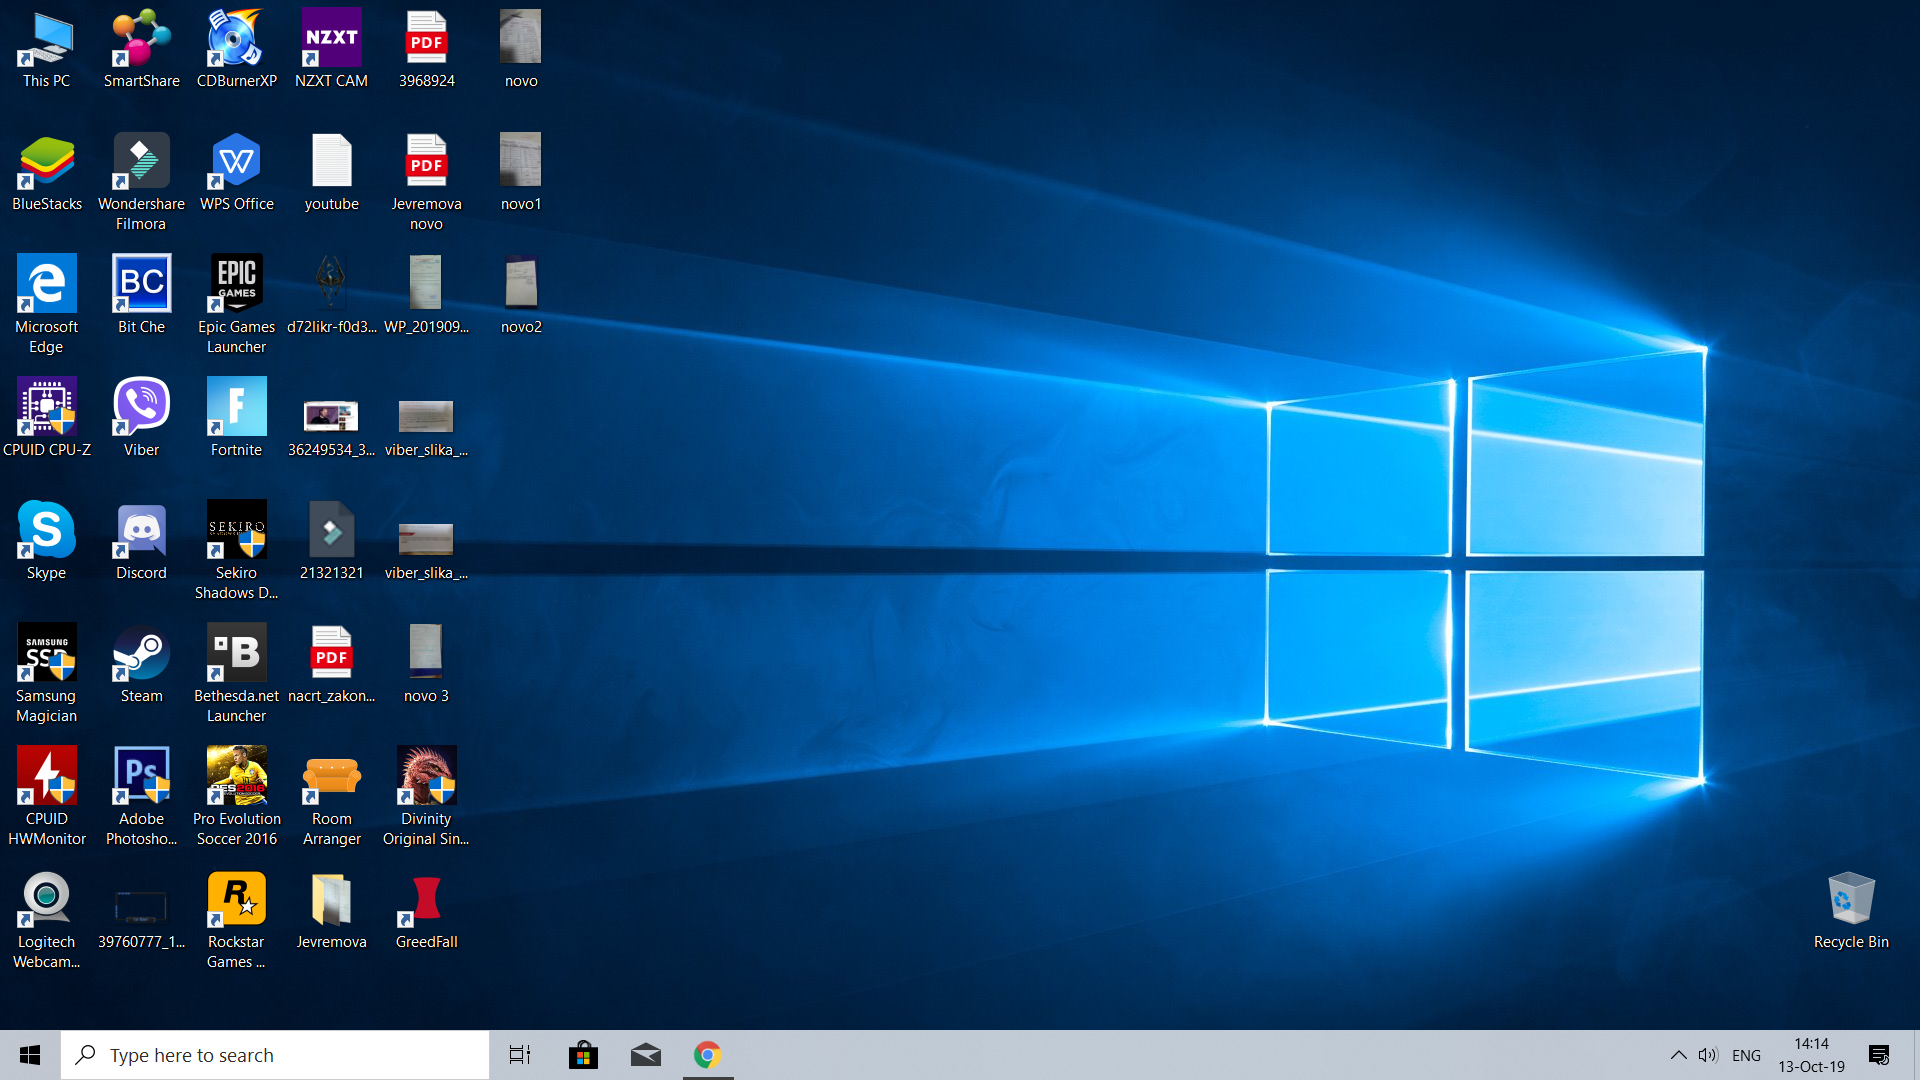Select the youtube text file

[x=331, y=173]
